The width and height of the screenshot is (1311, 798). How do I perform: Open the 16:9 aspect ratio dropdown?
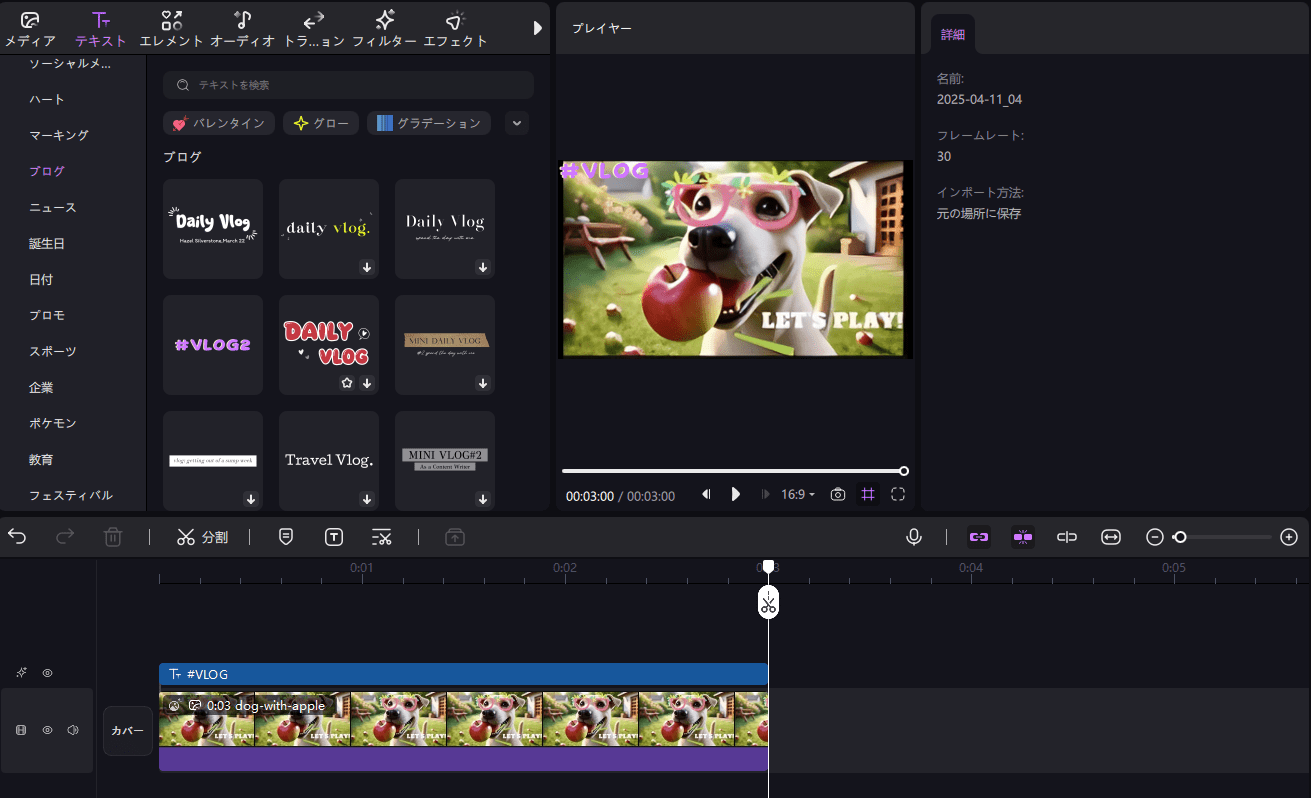798,494
